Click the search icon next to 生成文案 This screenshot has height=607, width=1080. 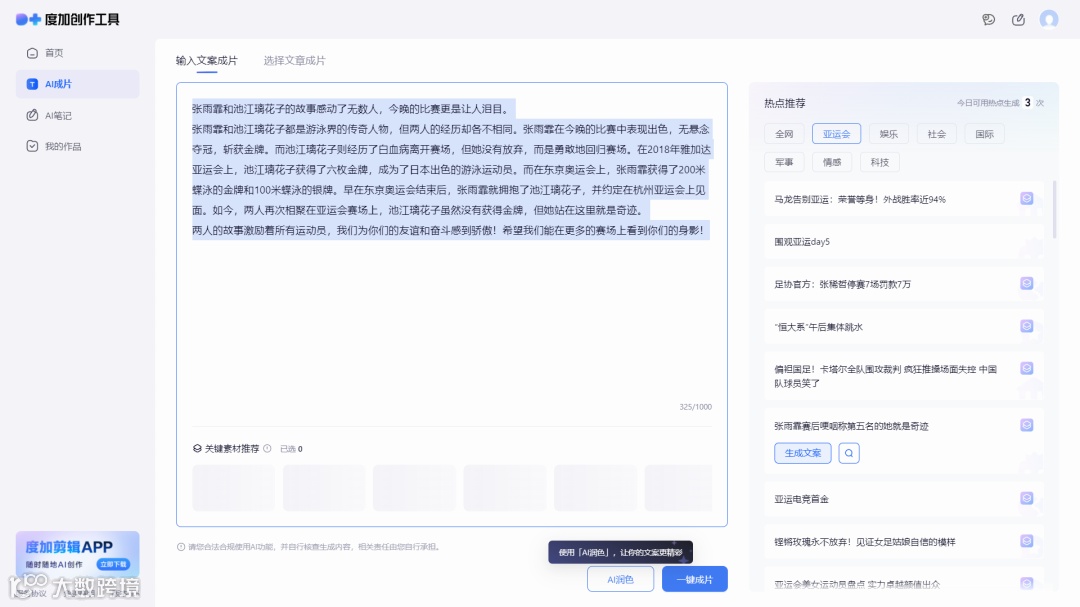(x=849, y=453)
